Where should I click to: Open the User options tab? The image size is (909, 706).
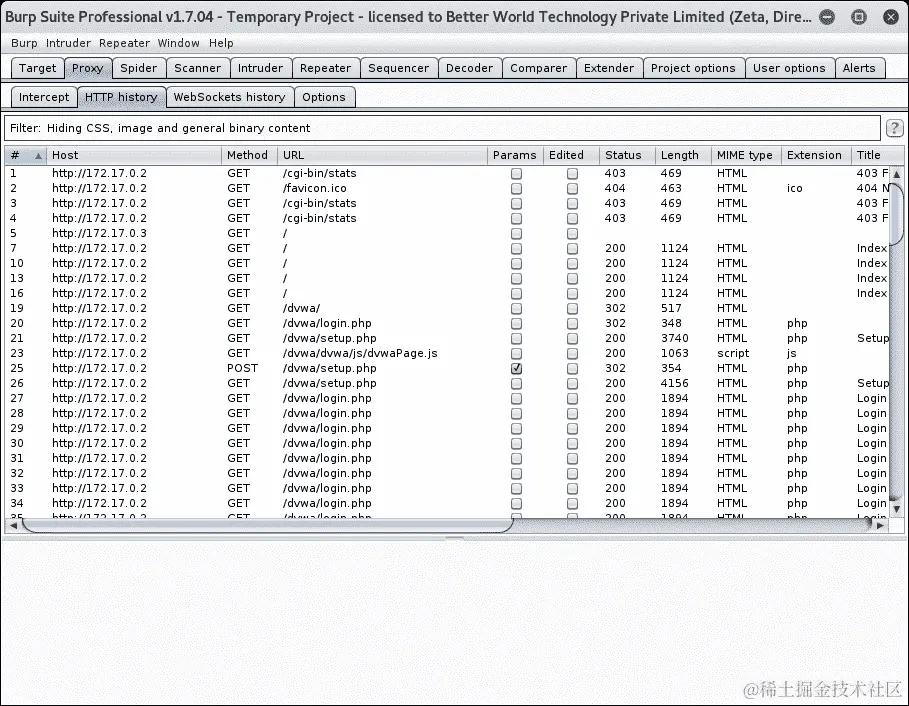tap(789, 68)
